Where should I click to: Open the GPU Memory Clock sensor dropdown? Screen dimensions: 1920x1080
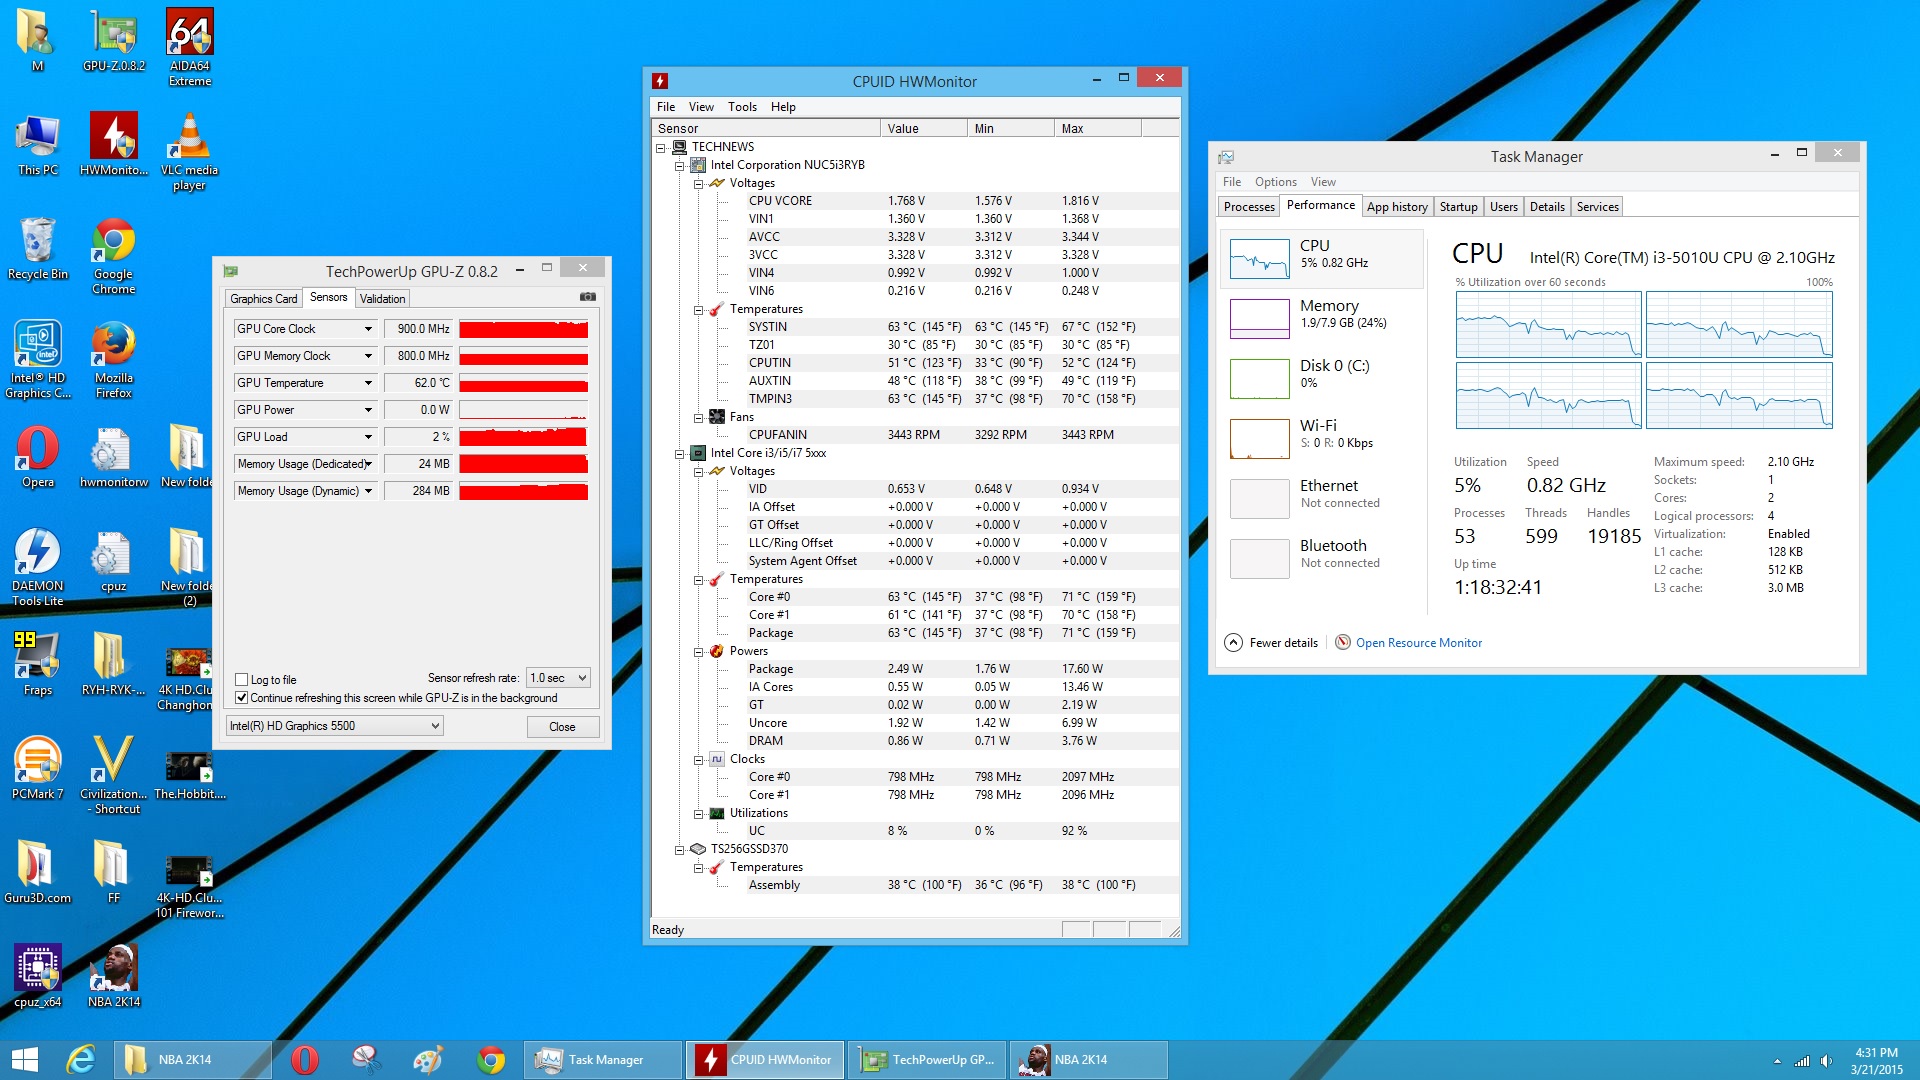pyautogui.click(x=368, y=356)
